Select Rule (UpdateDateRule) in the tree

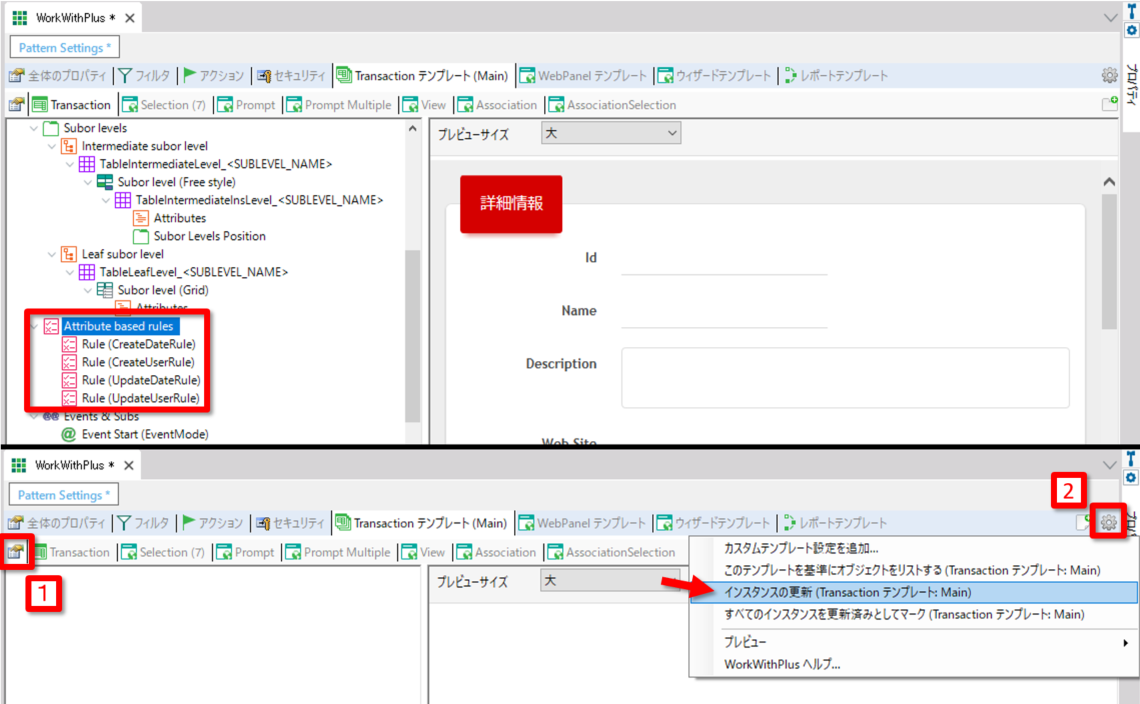(x=141, y=380)
